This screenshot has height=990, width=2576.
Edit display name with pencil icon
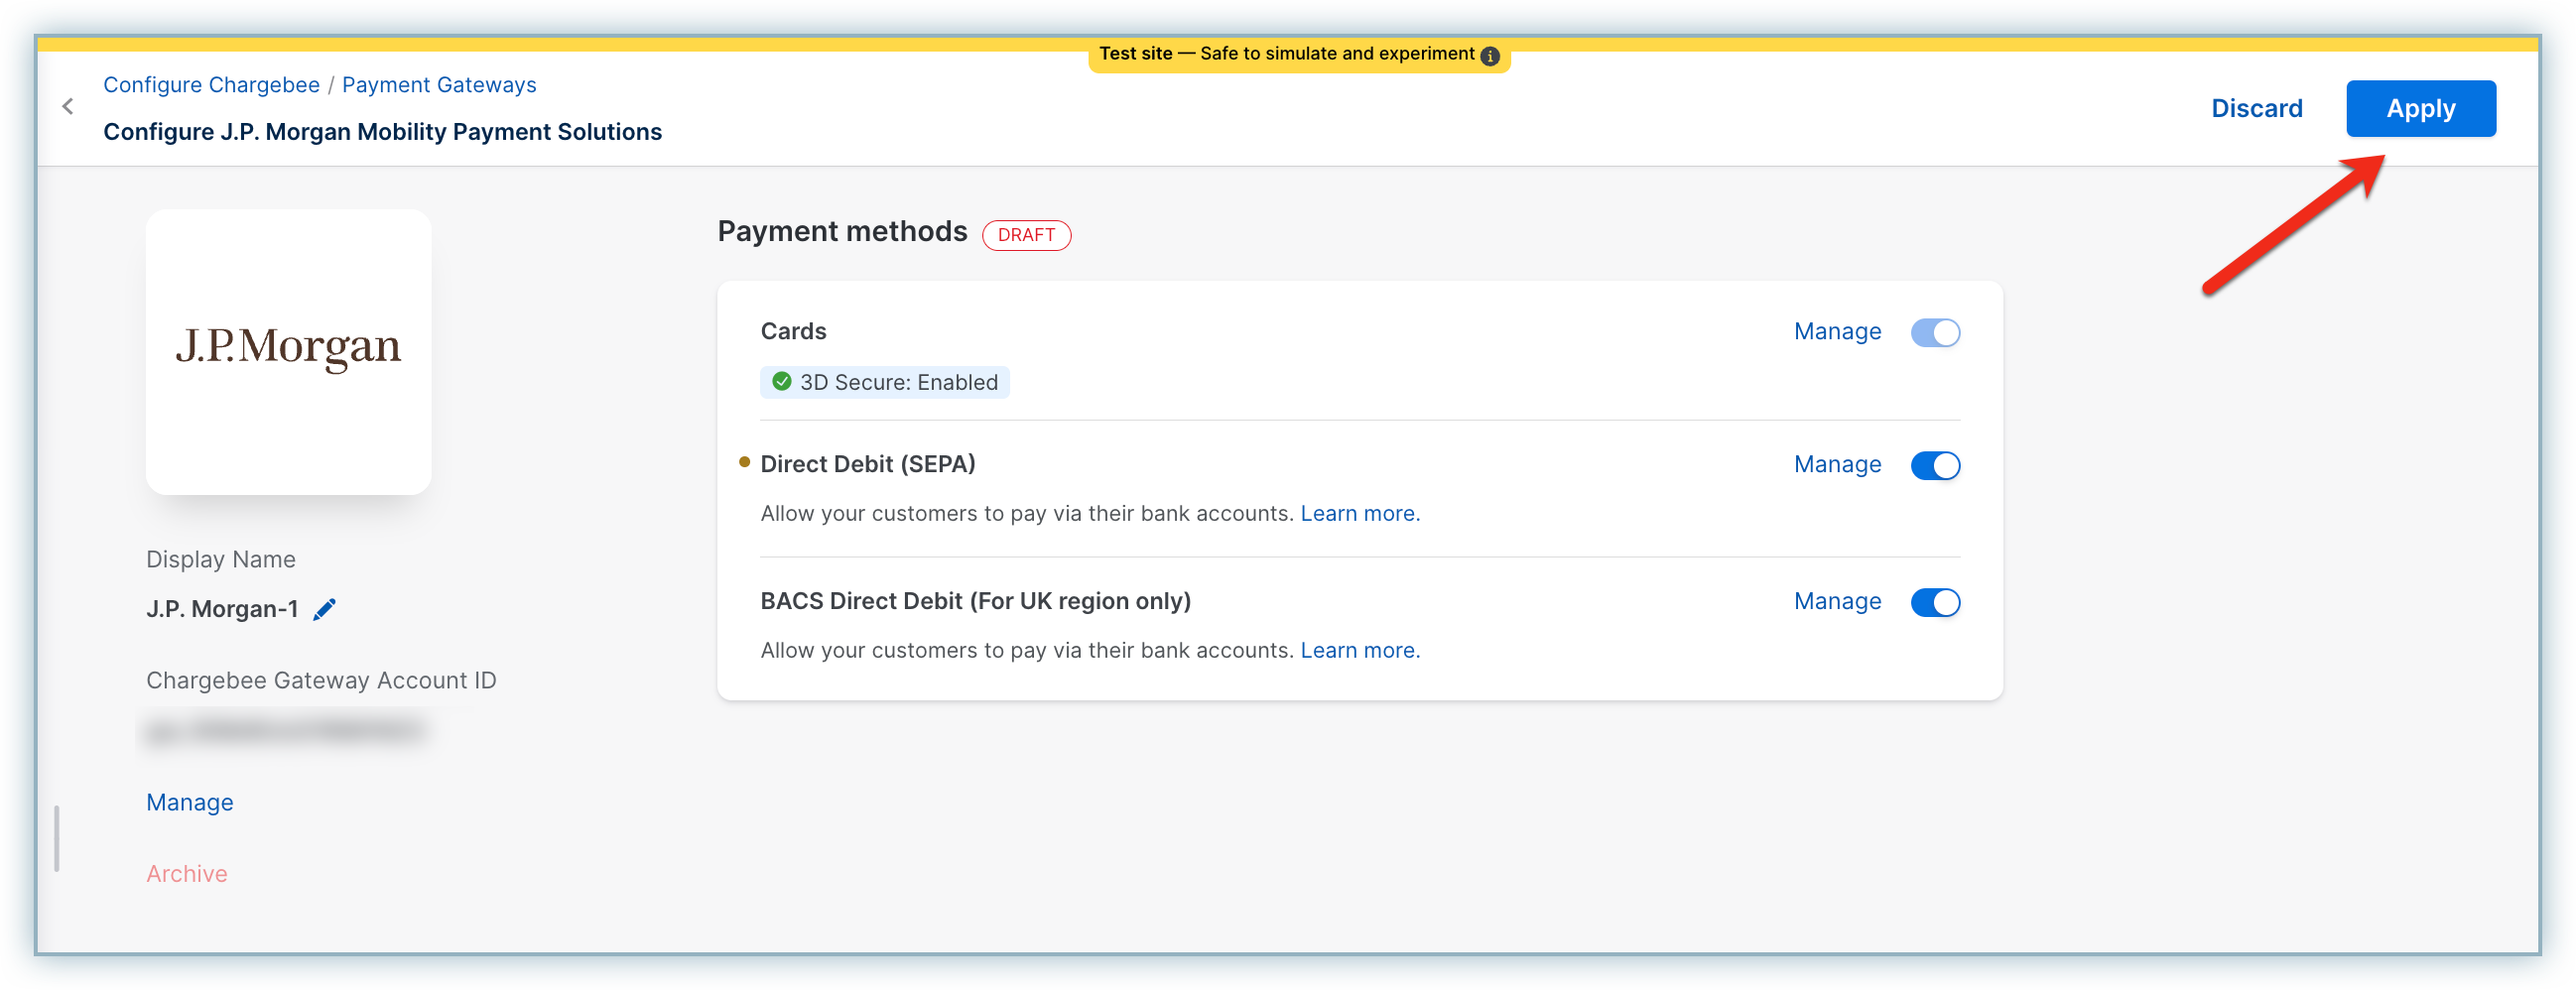tap(324, 609)
